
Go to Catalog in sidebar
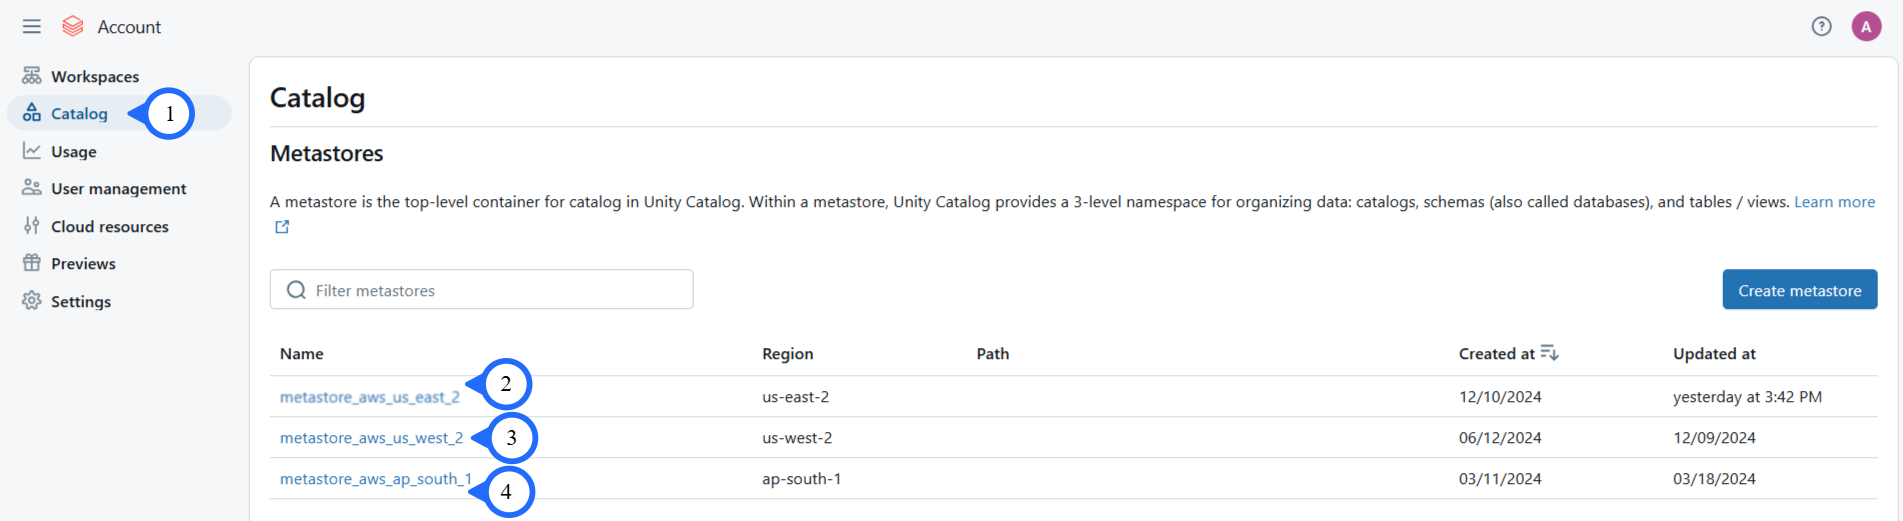pyautogui.click(x=79, y=114)
